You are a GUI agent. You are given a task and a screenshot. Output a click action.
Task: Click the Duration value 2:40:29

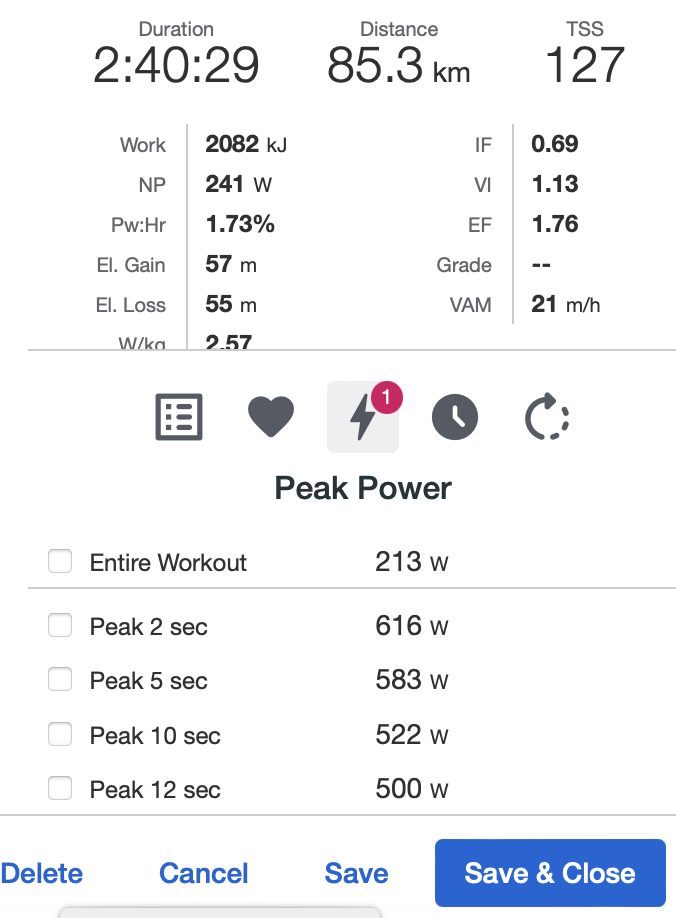176,65
